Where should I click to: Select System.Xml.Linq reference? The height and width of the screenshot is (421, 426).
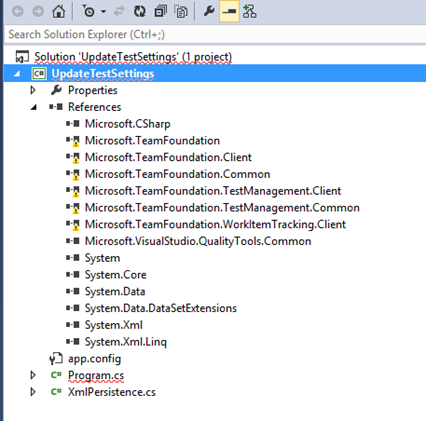click(126, 342)
